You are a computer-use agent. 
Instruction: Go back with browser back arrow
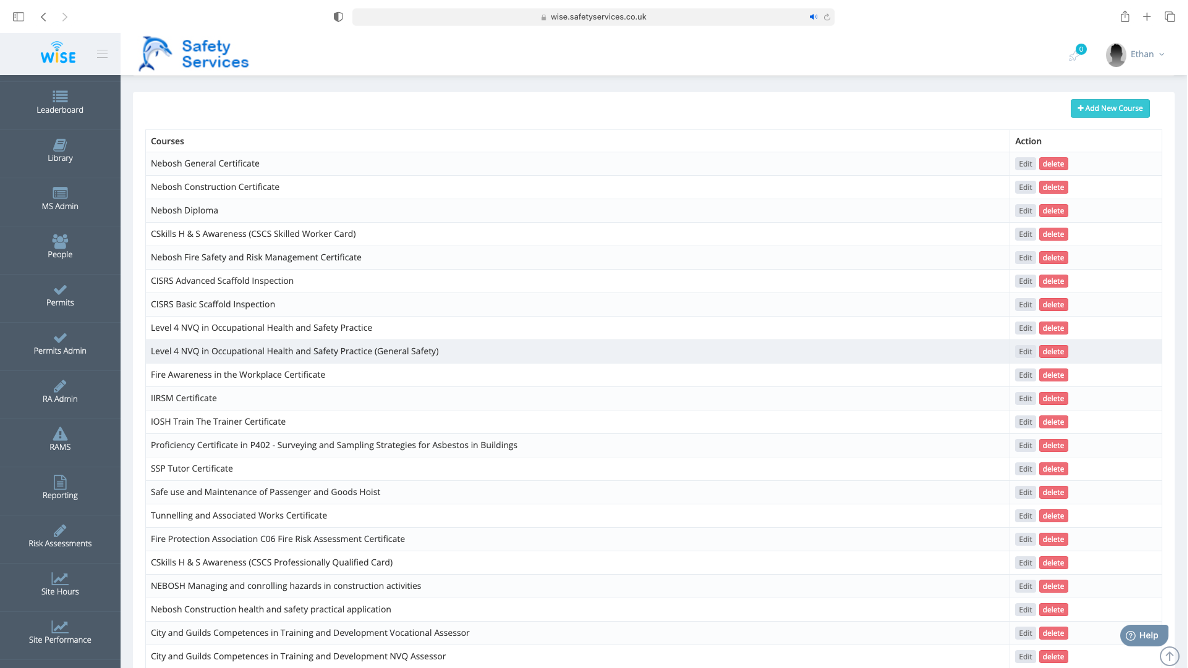pos(43,17)
